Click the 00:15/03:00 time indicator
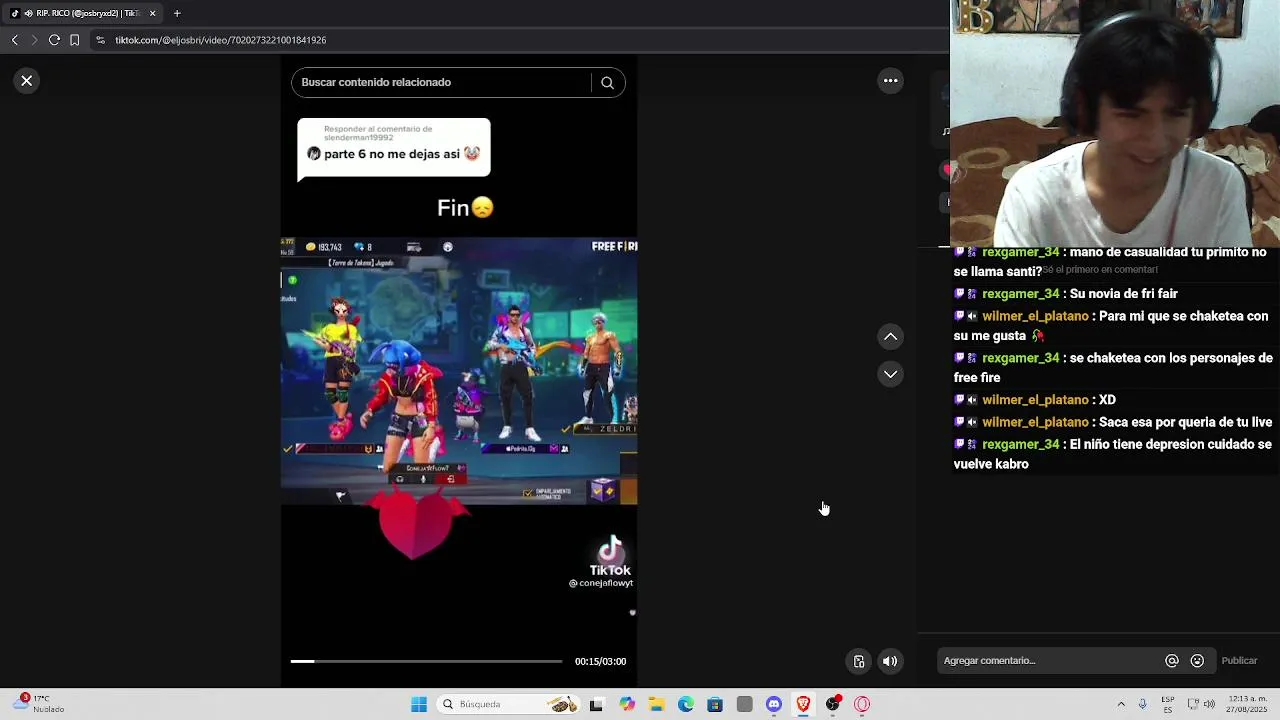Screen dimensions: 1280x720 pyautogui.click(x=600, y=661)
